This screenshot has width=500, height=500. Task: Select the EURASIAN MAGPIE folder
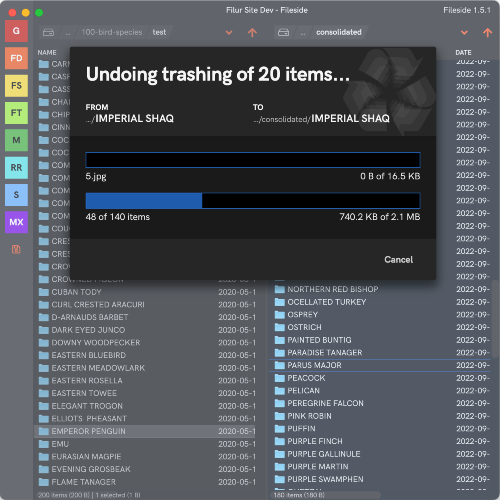coord(146,457)
